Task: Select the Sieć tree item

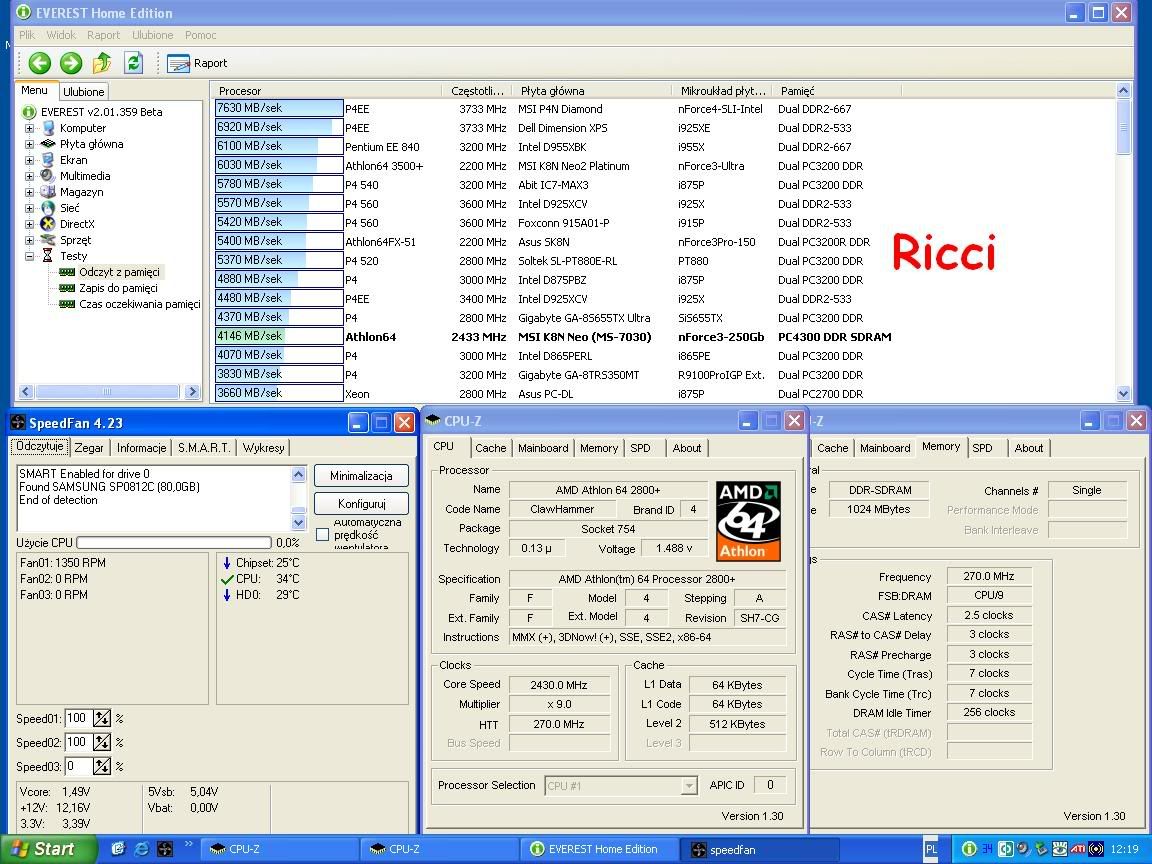Action: pyautogui.click(x=70, y=208)
